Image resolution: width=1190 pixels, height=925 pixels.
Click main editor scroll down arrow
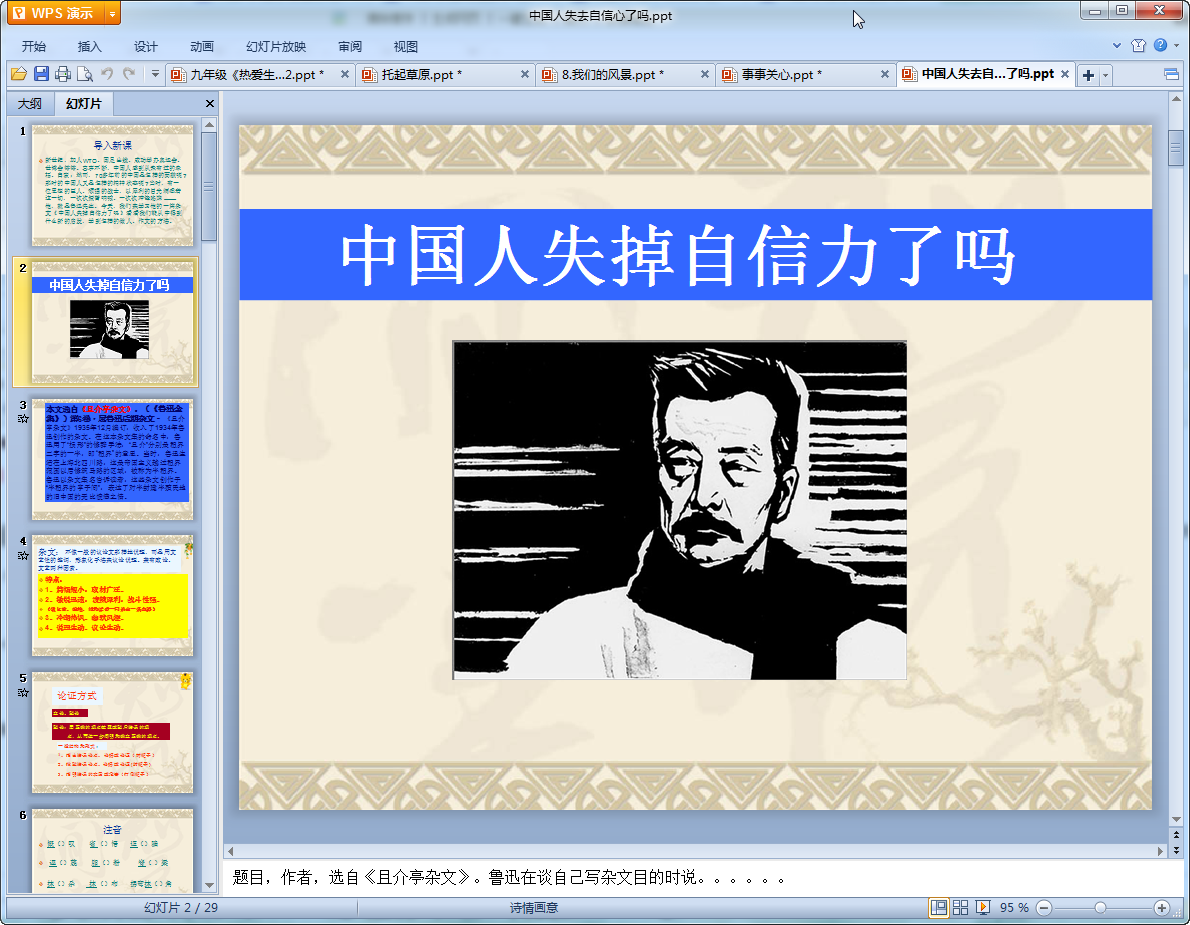(x=1176, y=820)
